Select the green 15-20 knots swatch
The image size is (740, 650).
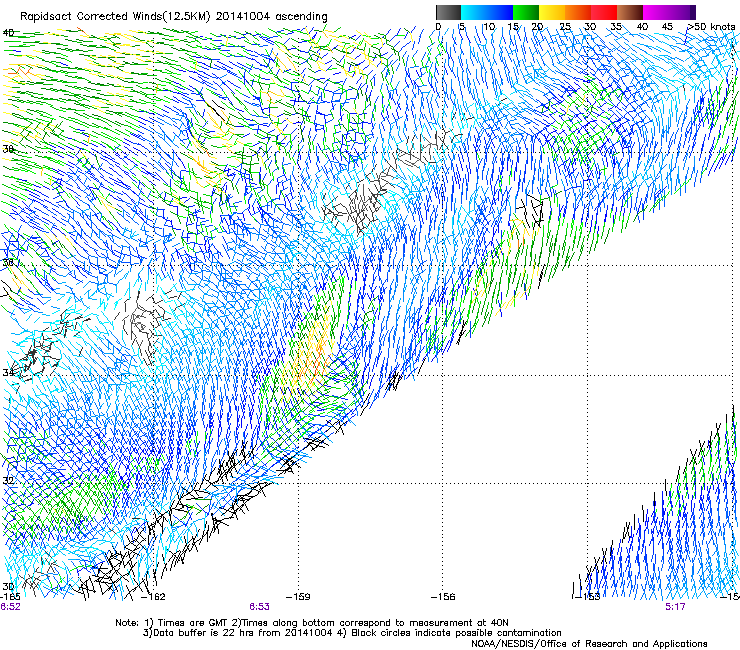526,12
